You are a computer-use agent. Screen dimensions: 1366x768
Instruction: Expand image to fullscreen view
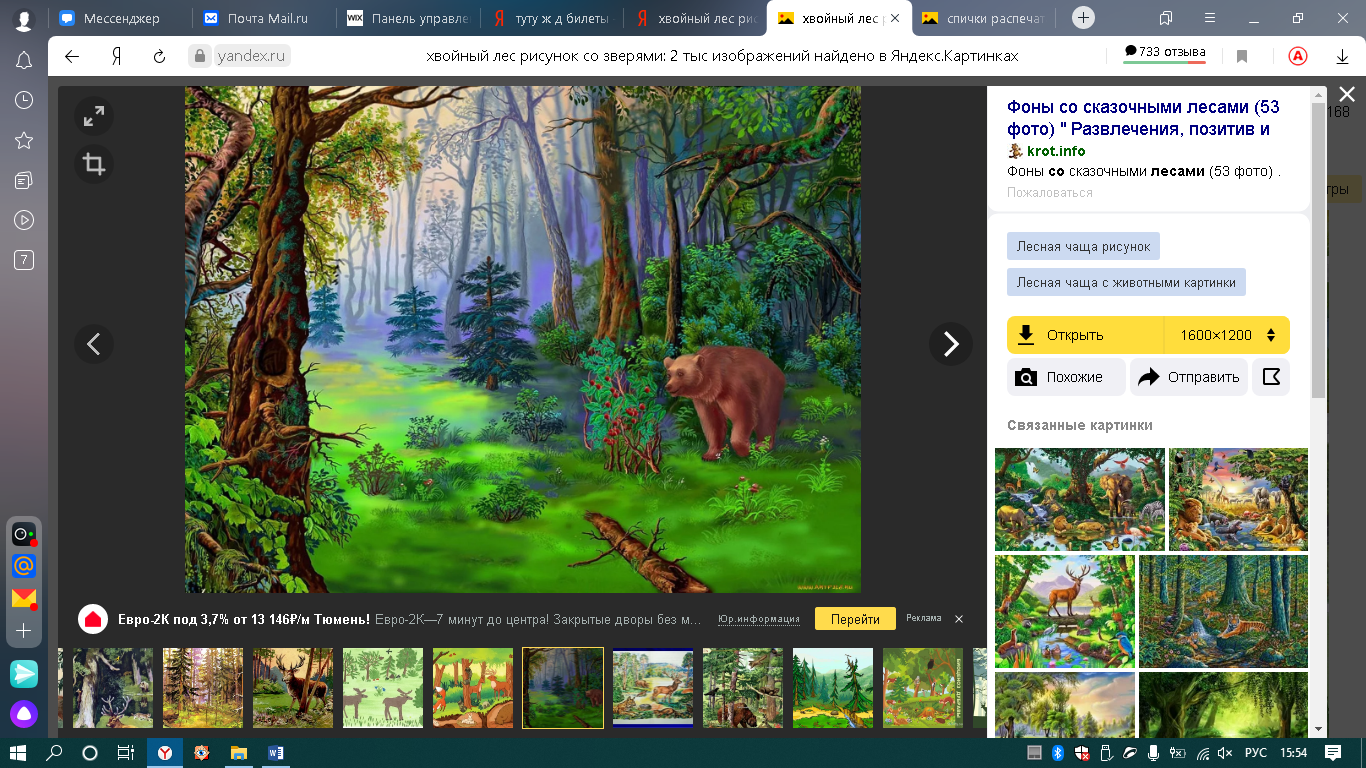(x=94, y=117)
